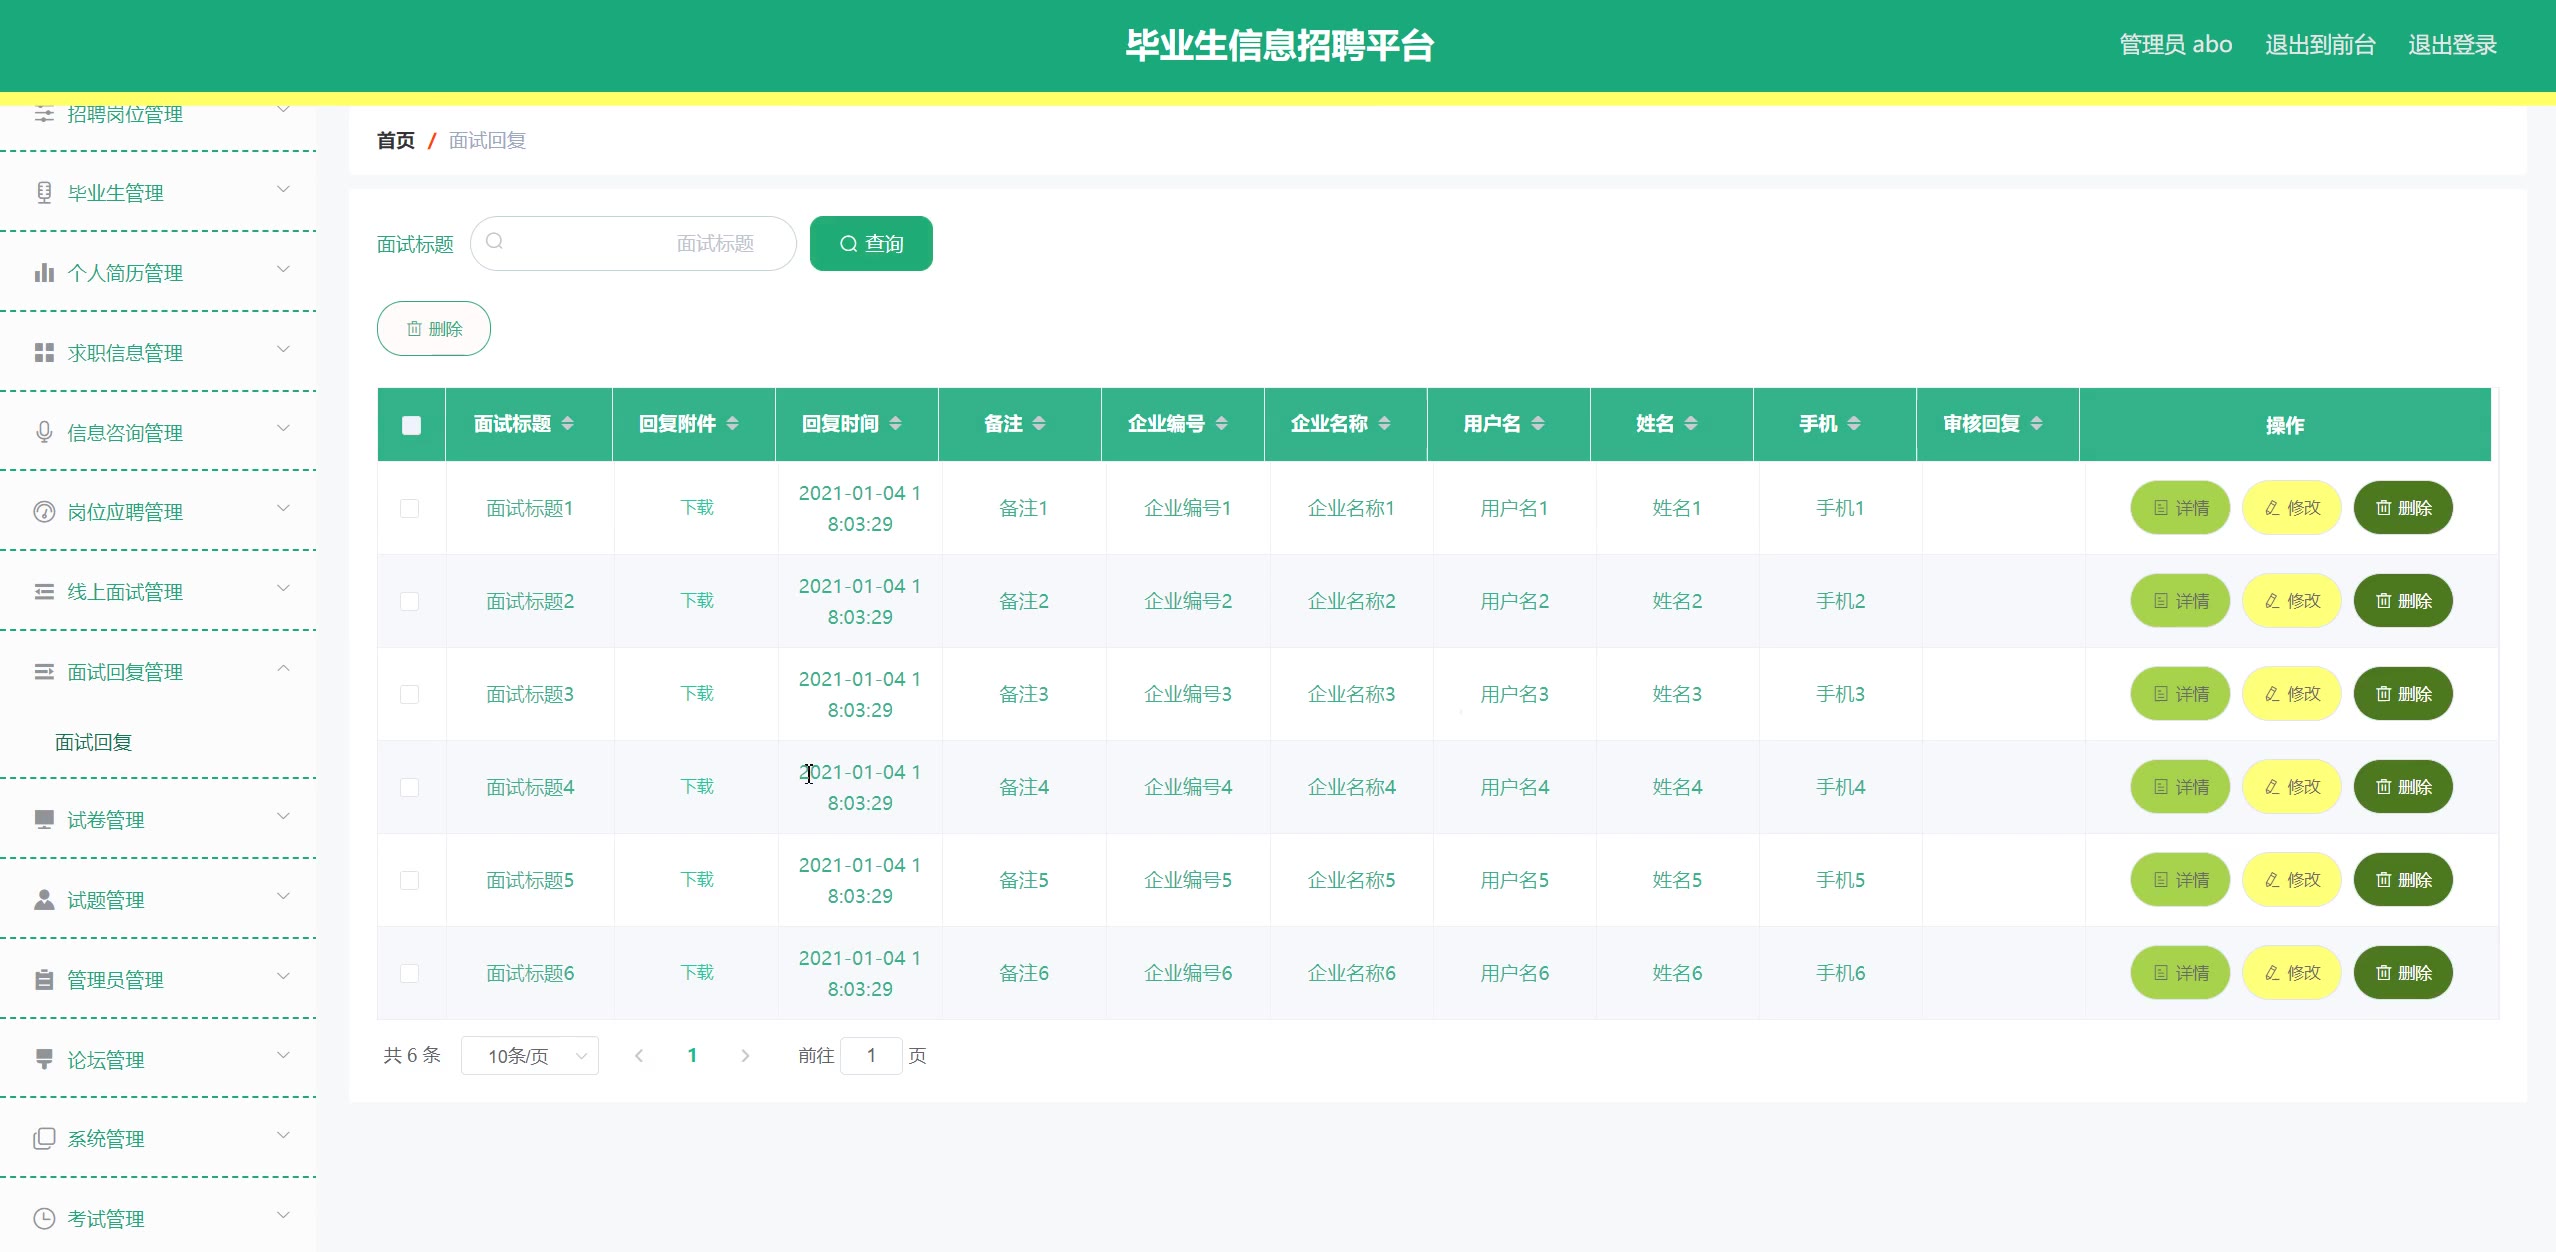Screen dimensions: 2556x1252
Task: Check the row checkbox for 面试标题4
Action: pyautogui.click(x=409, y=787)
